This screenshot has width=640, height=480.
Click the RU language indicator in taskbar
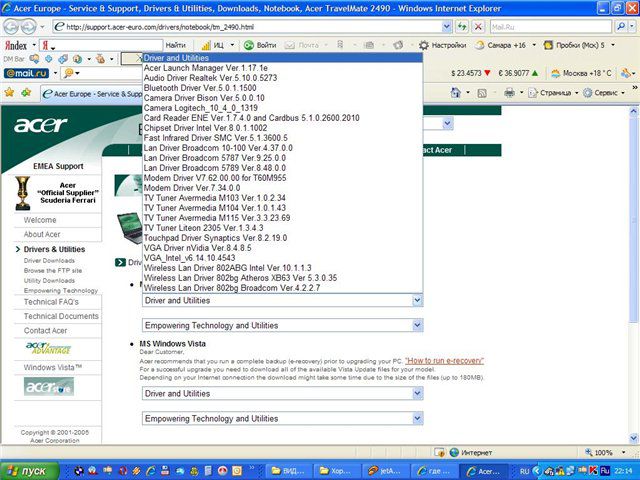[524, 471]
